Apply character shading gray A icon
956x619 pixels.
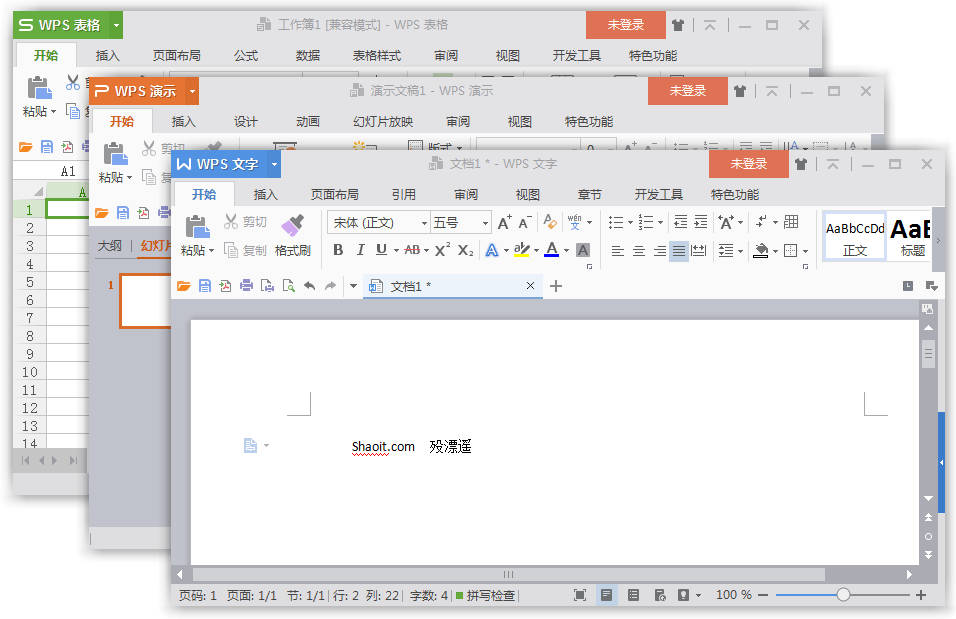(583, 250)
